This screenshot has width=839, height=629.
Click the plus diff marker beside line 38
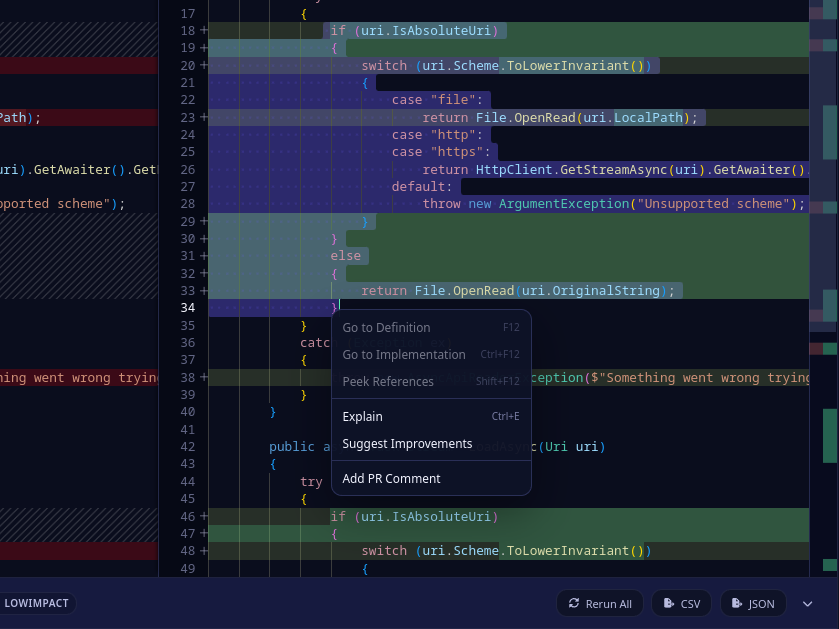click(204, 377)
